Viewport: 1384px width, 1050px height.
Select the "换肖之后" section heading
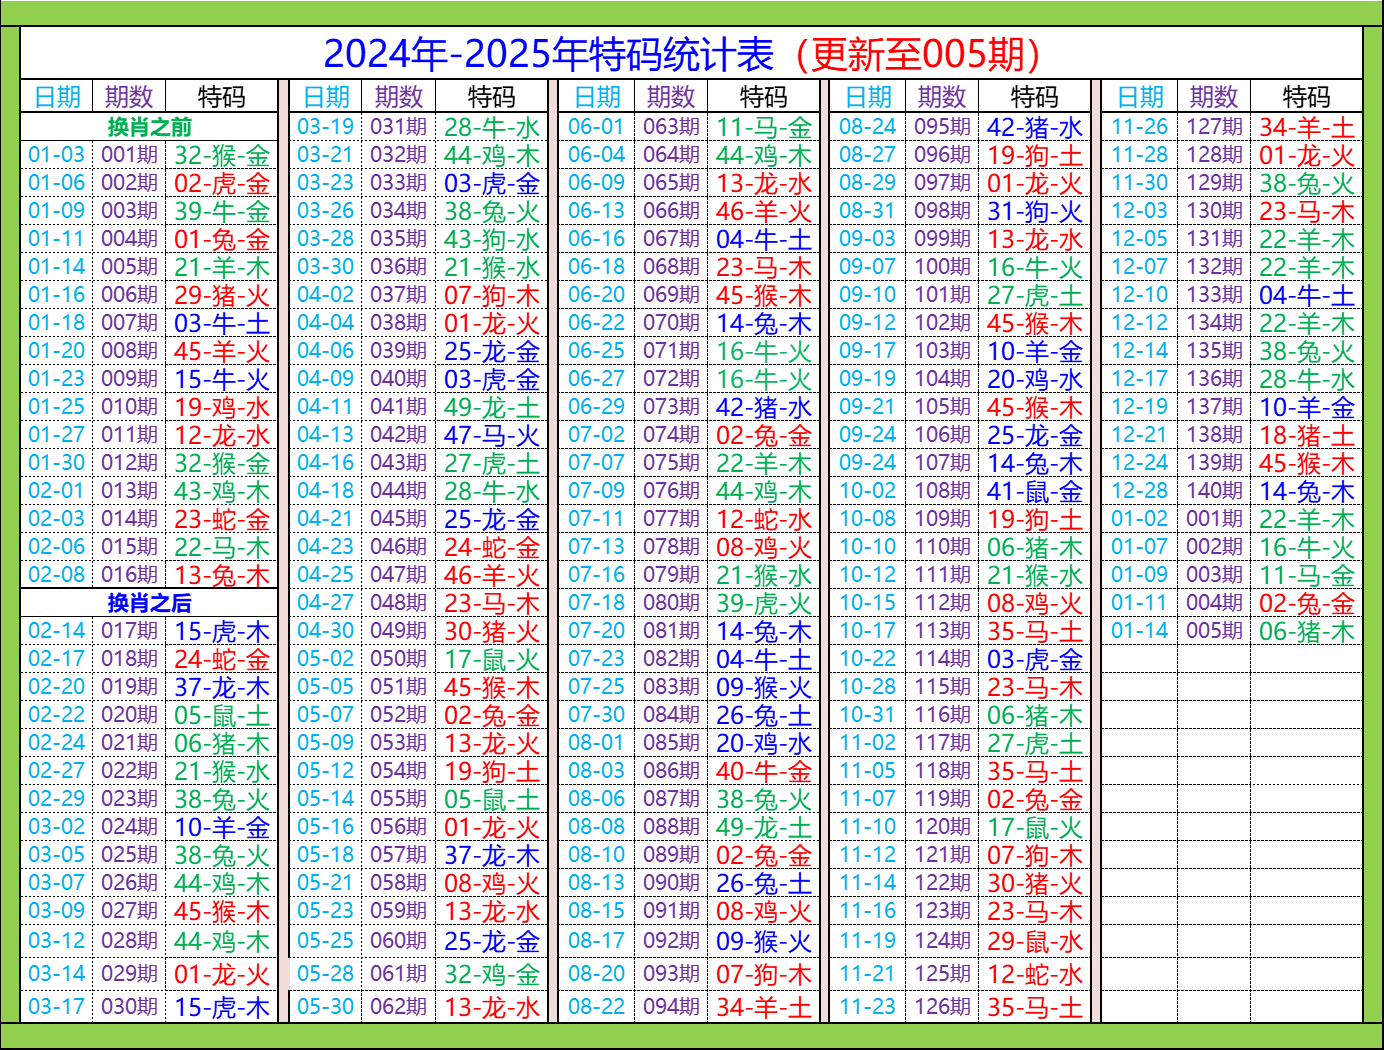pyautogui.click(x=149, y=603)
